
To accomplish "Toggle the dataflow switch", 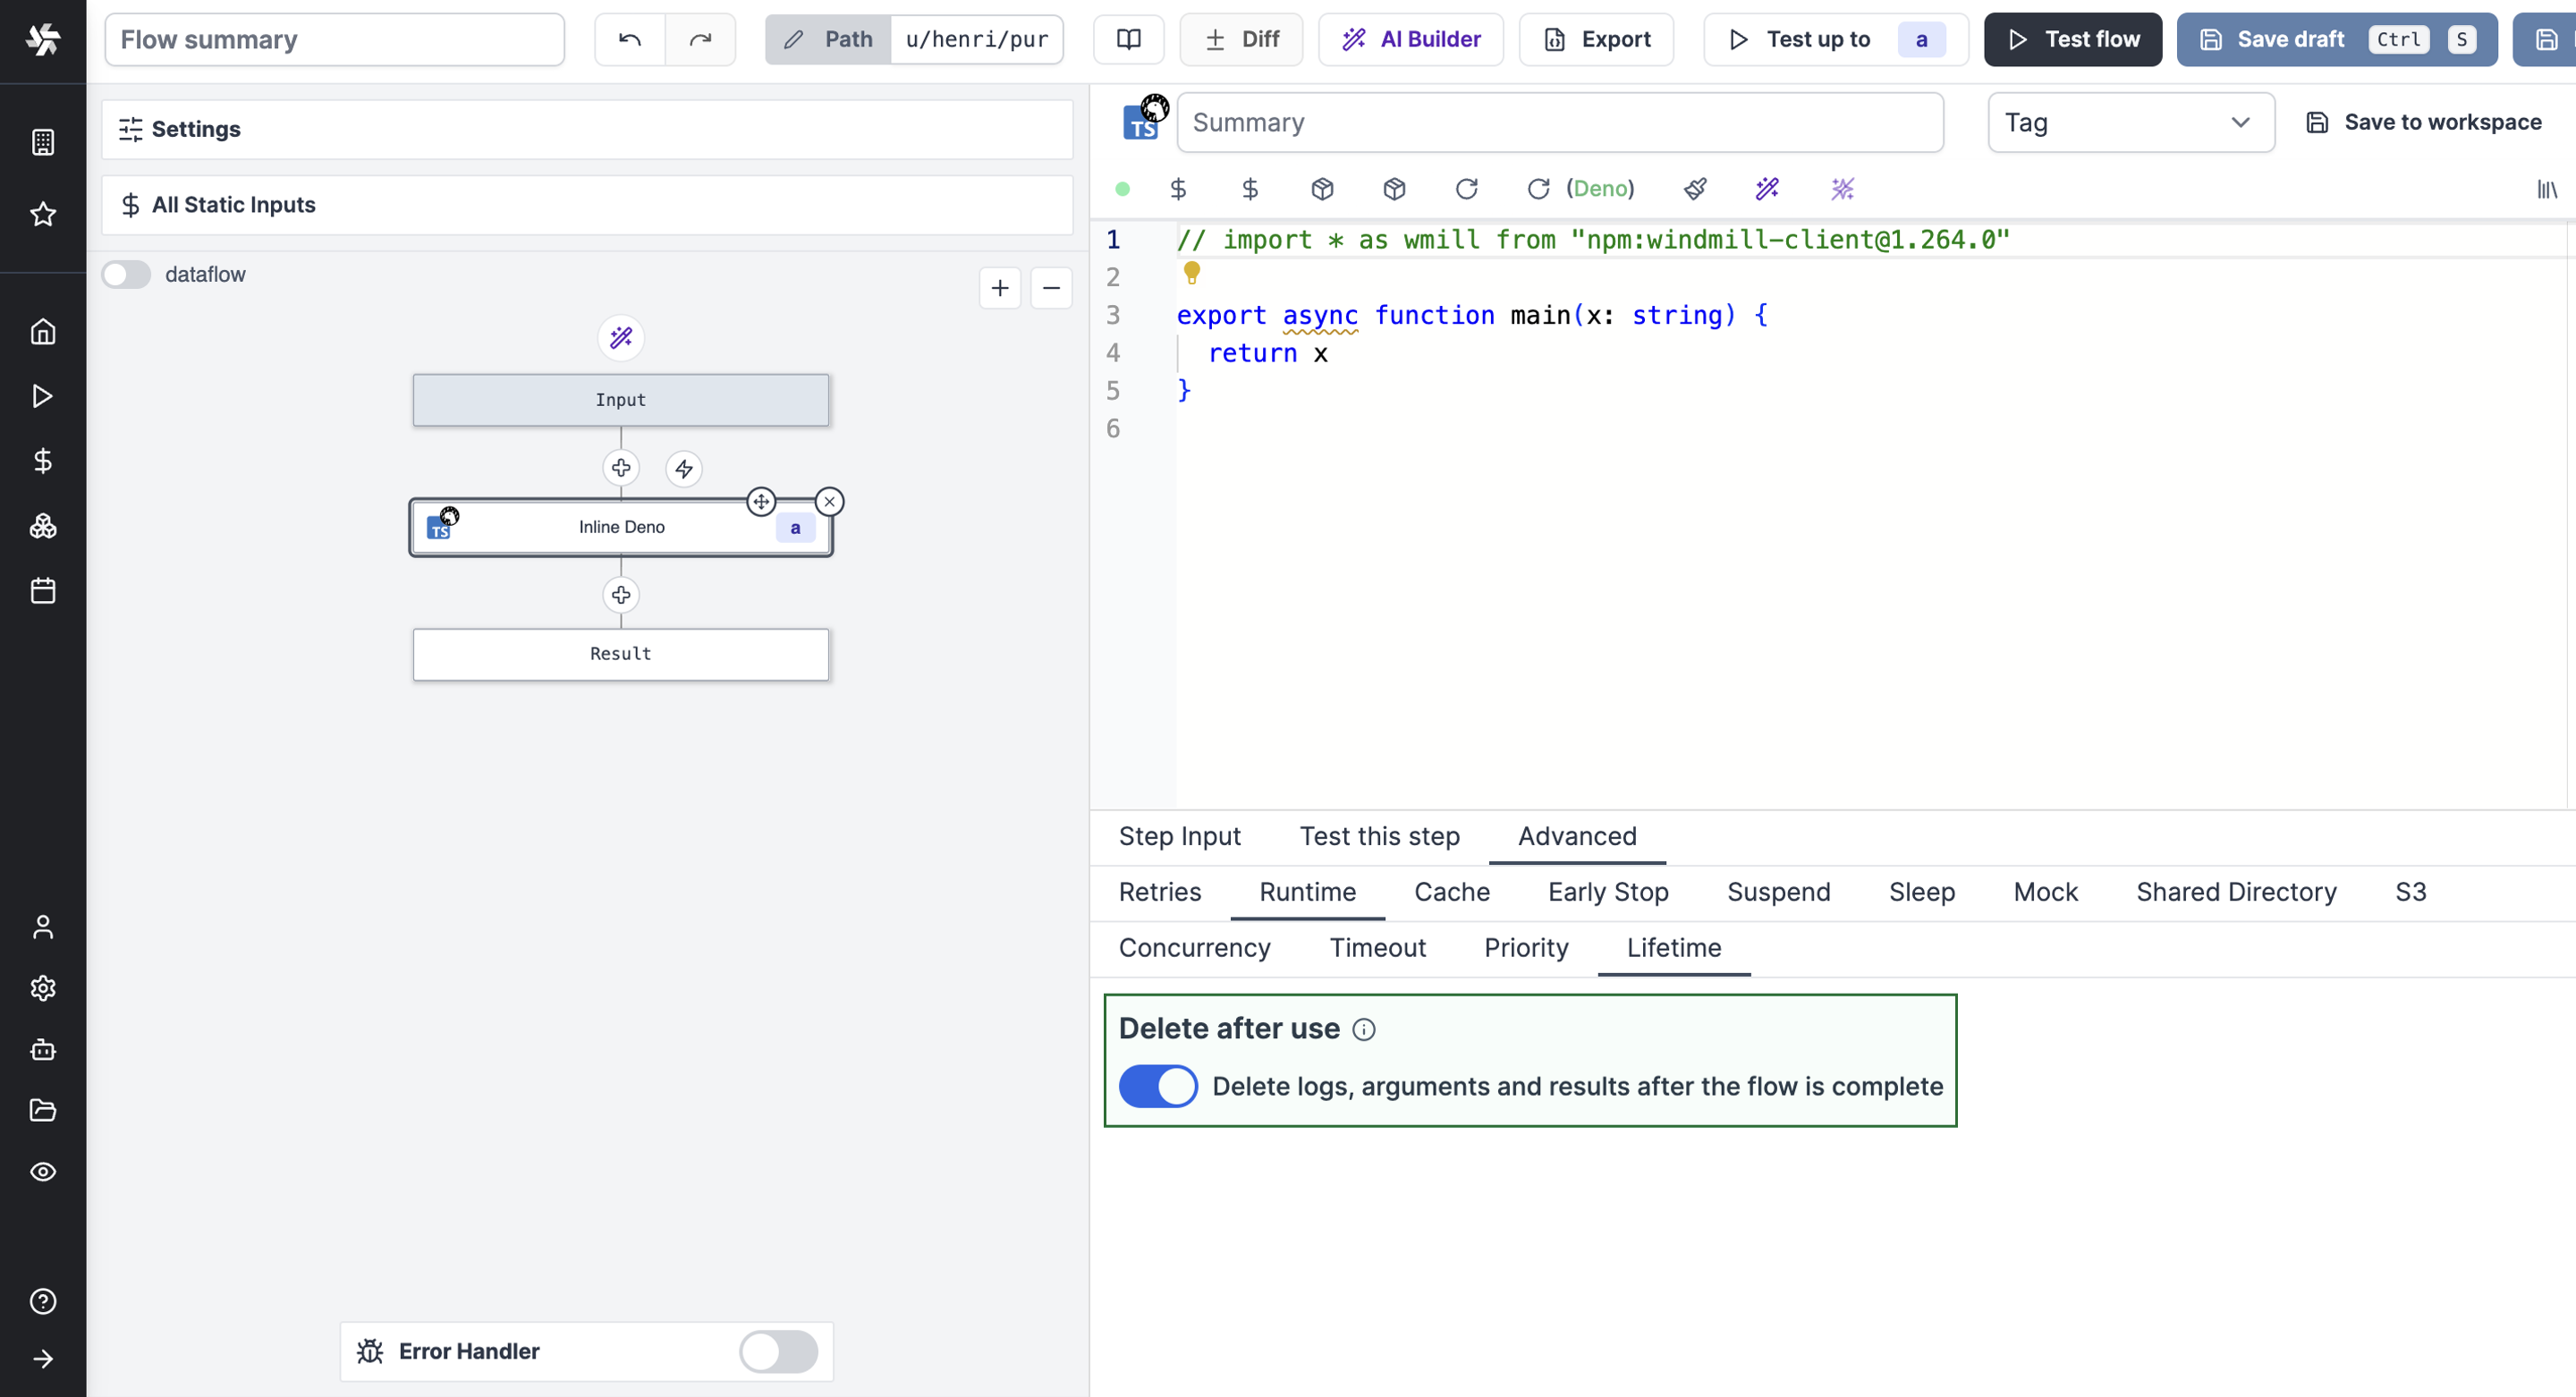I will pyautogui.click(x=127, y=274).
